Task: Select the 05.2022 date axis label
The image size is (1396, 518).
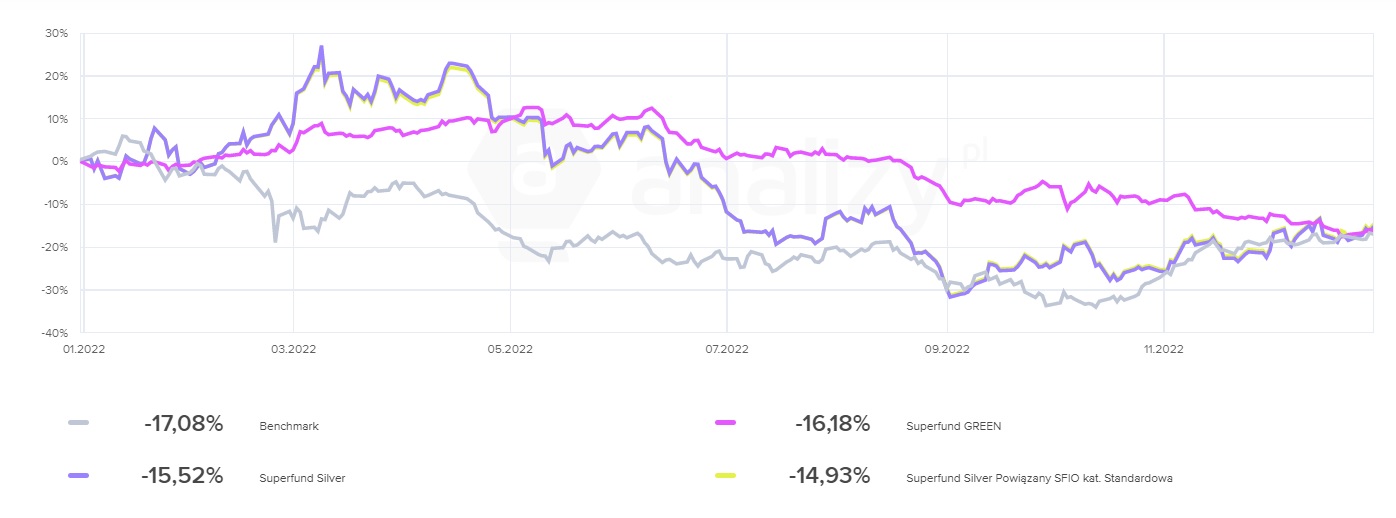Action: tap(510, 349)
